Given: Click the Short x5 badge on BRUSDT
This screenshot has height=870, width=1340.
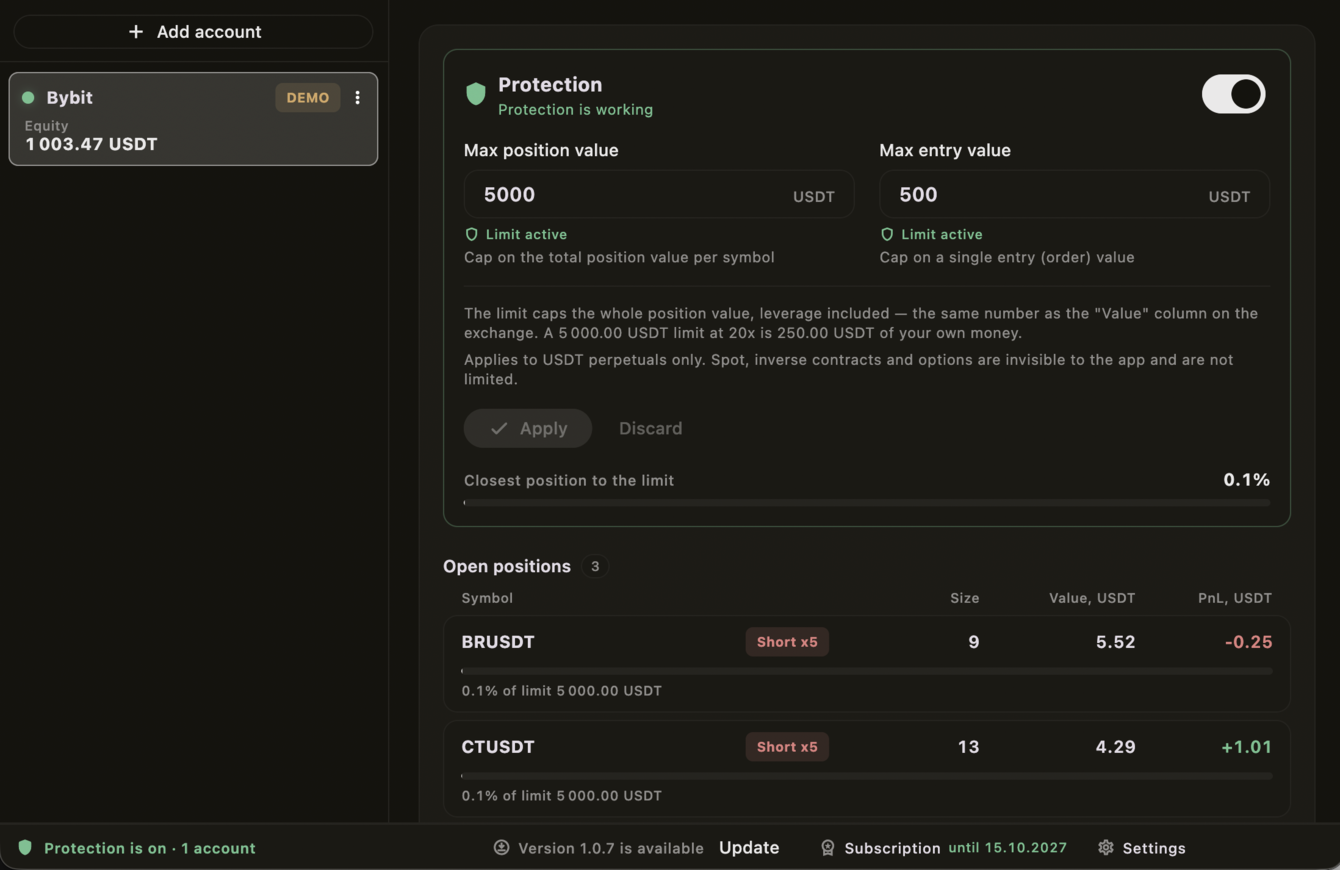Looking at the screenshot, I should point(787,642).
